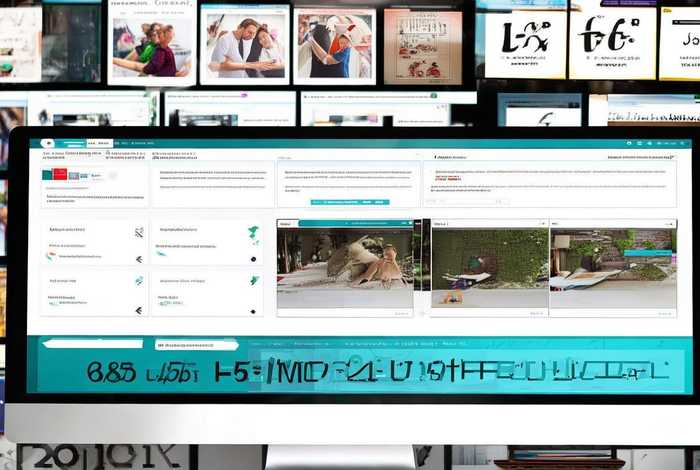Click the crossed-lines icon in first list card
Image resolution: width=700 pixels, height=470 pixels.
(138, 232)
